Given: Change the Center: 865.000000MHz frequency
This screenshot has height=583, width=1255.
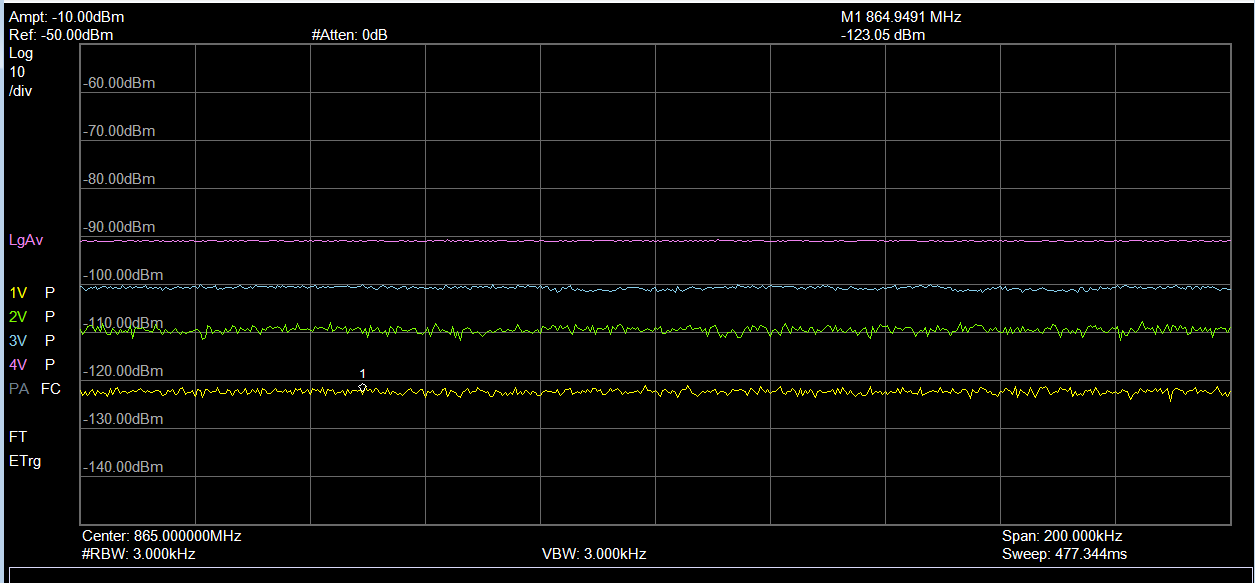Looking at the screenshot, I should (161, 536).
